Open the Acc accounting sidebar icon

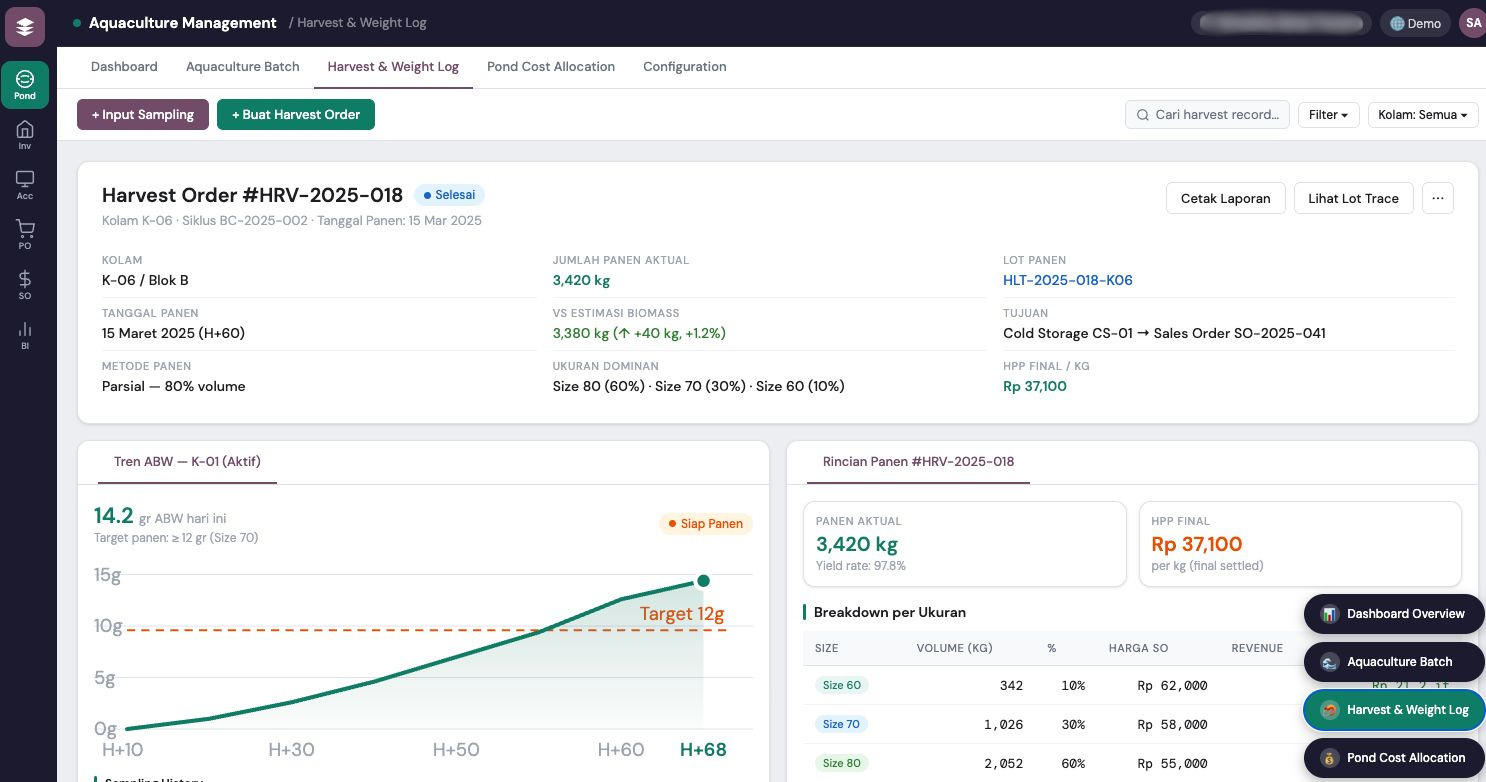tap(25, 185)
